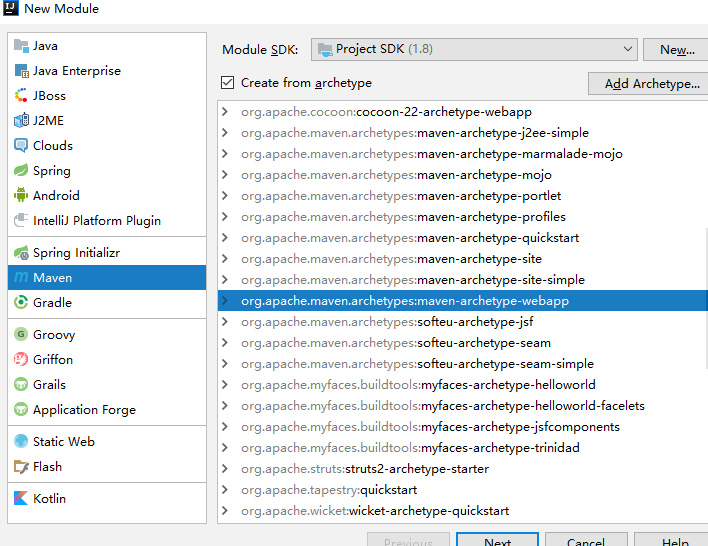Uncheck Create from archetype checkbox
This screenshot has width=708, height=546.
[x=228, y=83]
